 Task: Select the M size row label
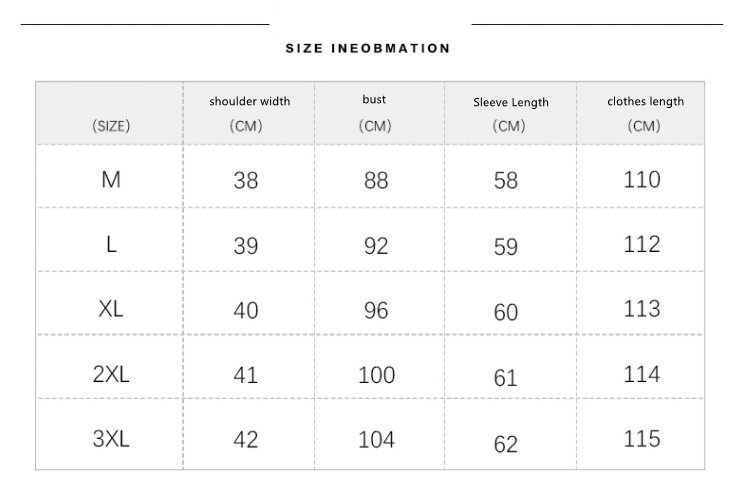coord(111,180)
